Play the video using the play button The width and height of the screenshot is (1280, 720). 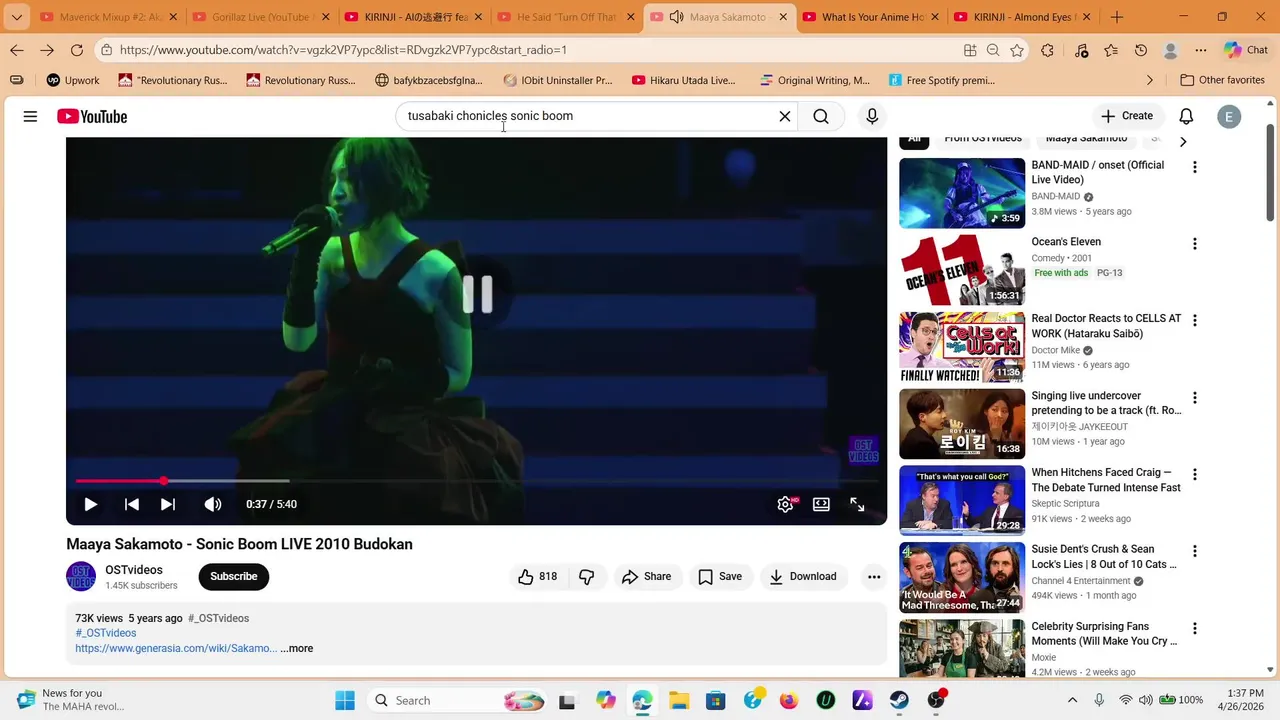pos(90,504)
